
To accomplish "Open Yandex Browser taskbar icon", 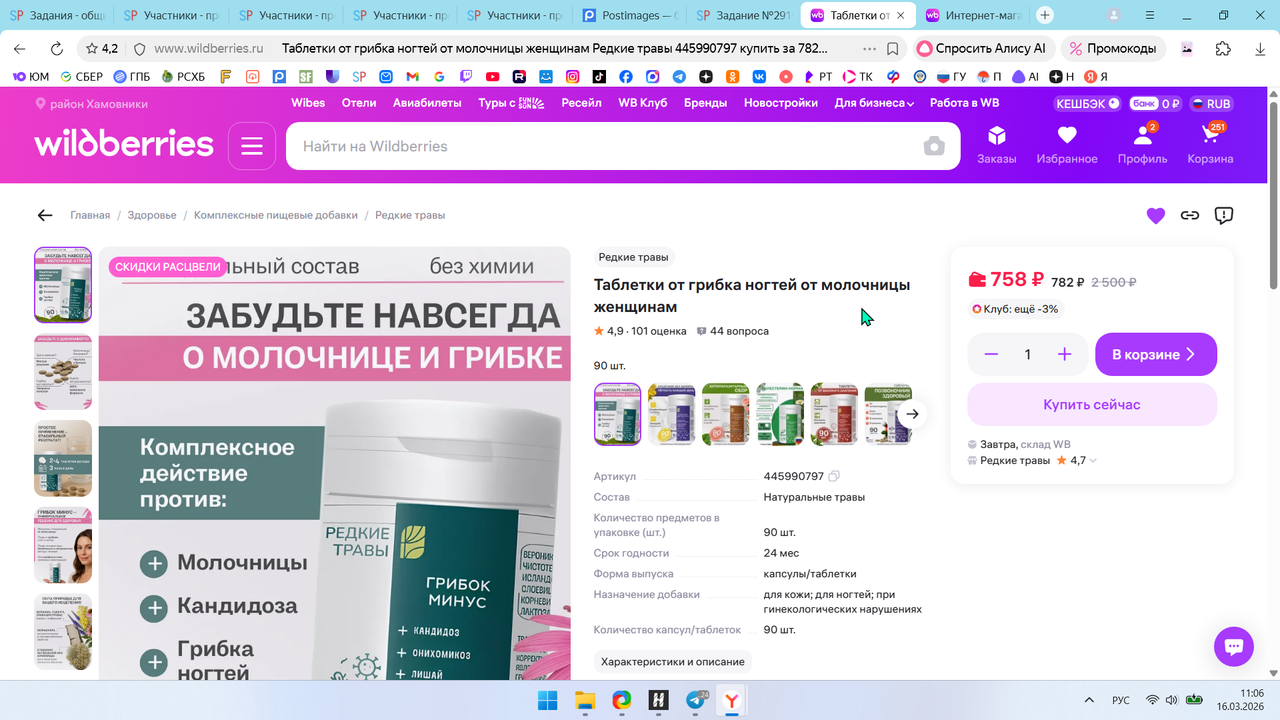I will coord(733,701).
